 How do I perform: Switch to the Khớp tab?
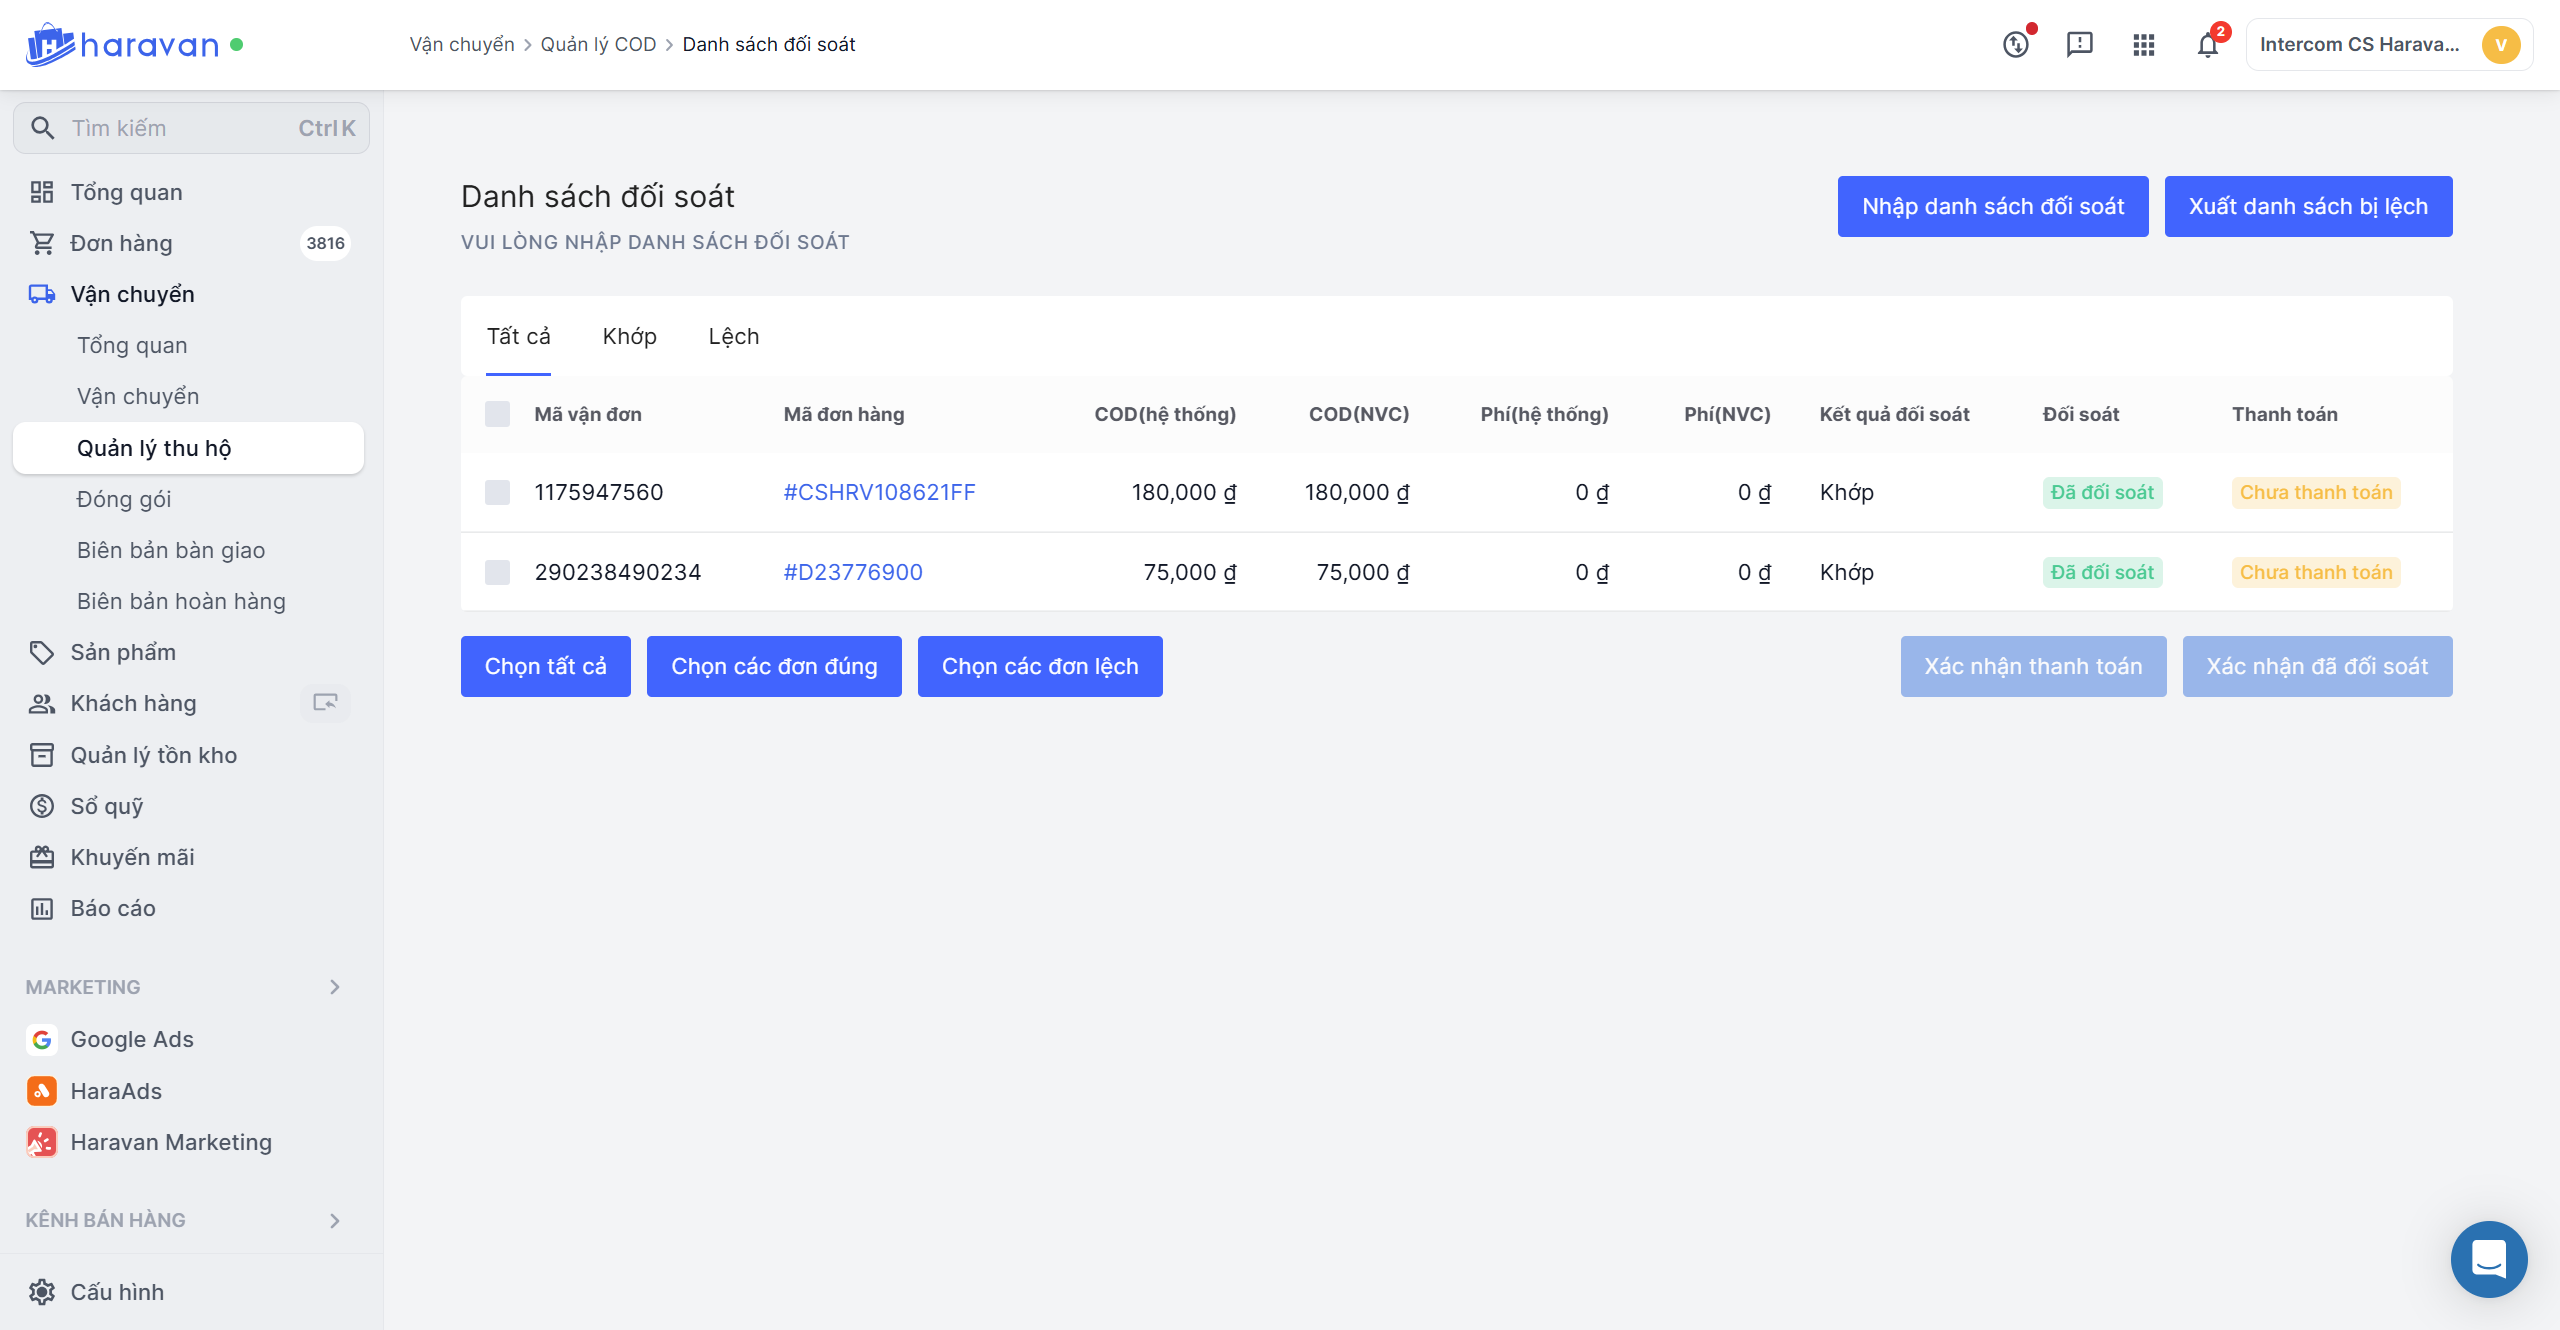(629, 336)
